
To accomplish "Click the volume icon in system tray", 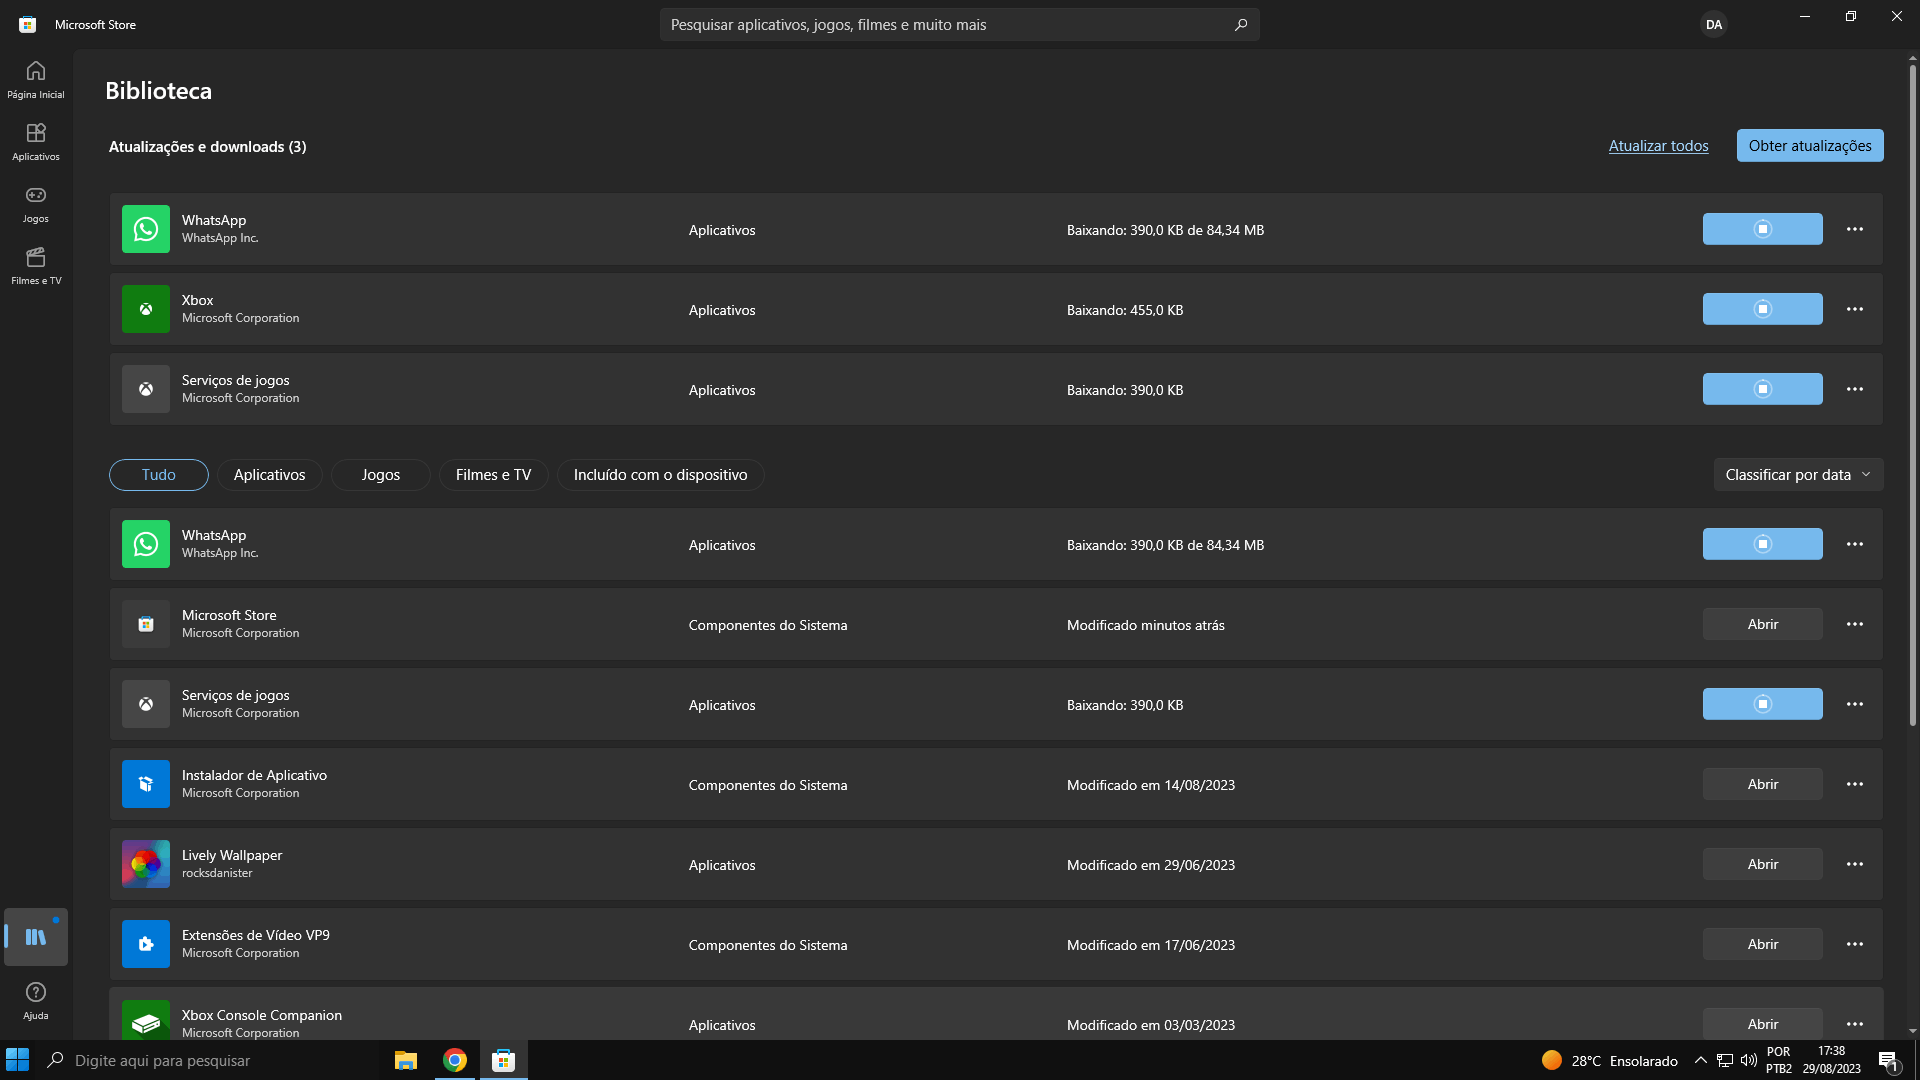I will [1749, 1060].
